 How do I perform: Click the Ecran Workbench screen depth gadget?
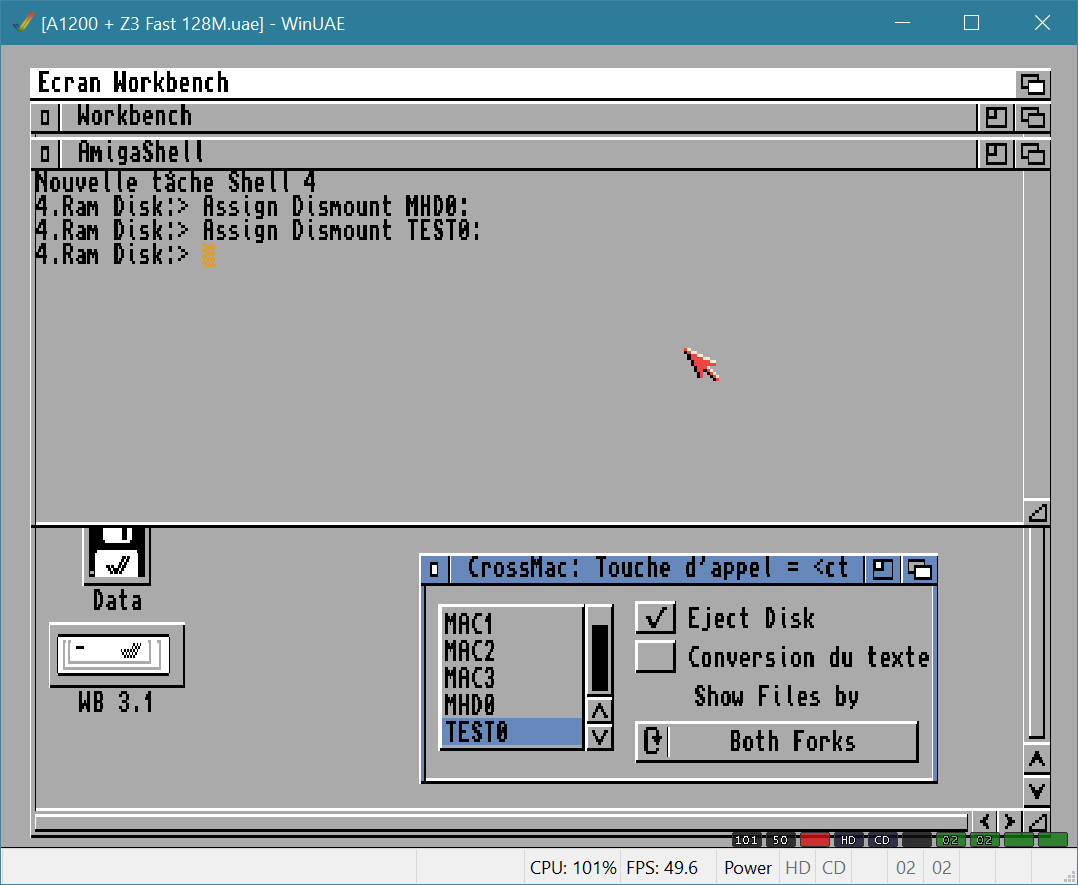point(1033,84)
